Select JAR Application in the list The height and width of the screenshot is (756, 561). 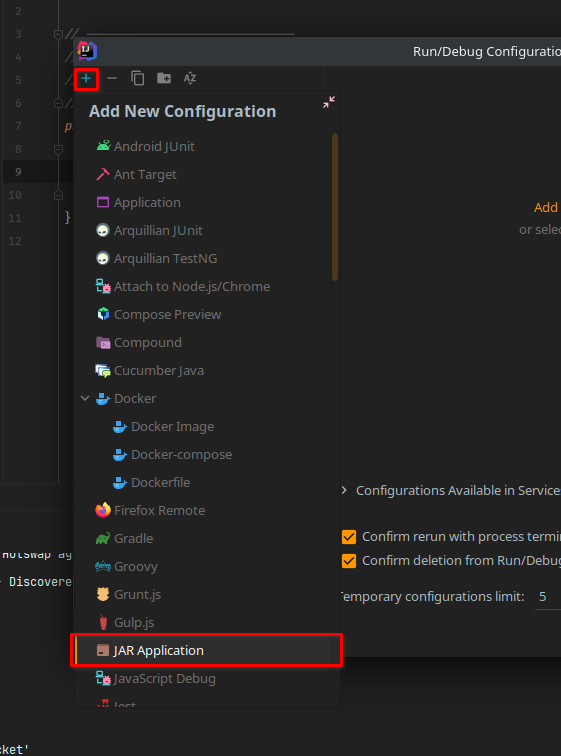[x=207, y=650]
